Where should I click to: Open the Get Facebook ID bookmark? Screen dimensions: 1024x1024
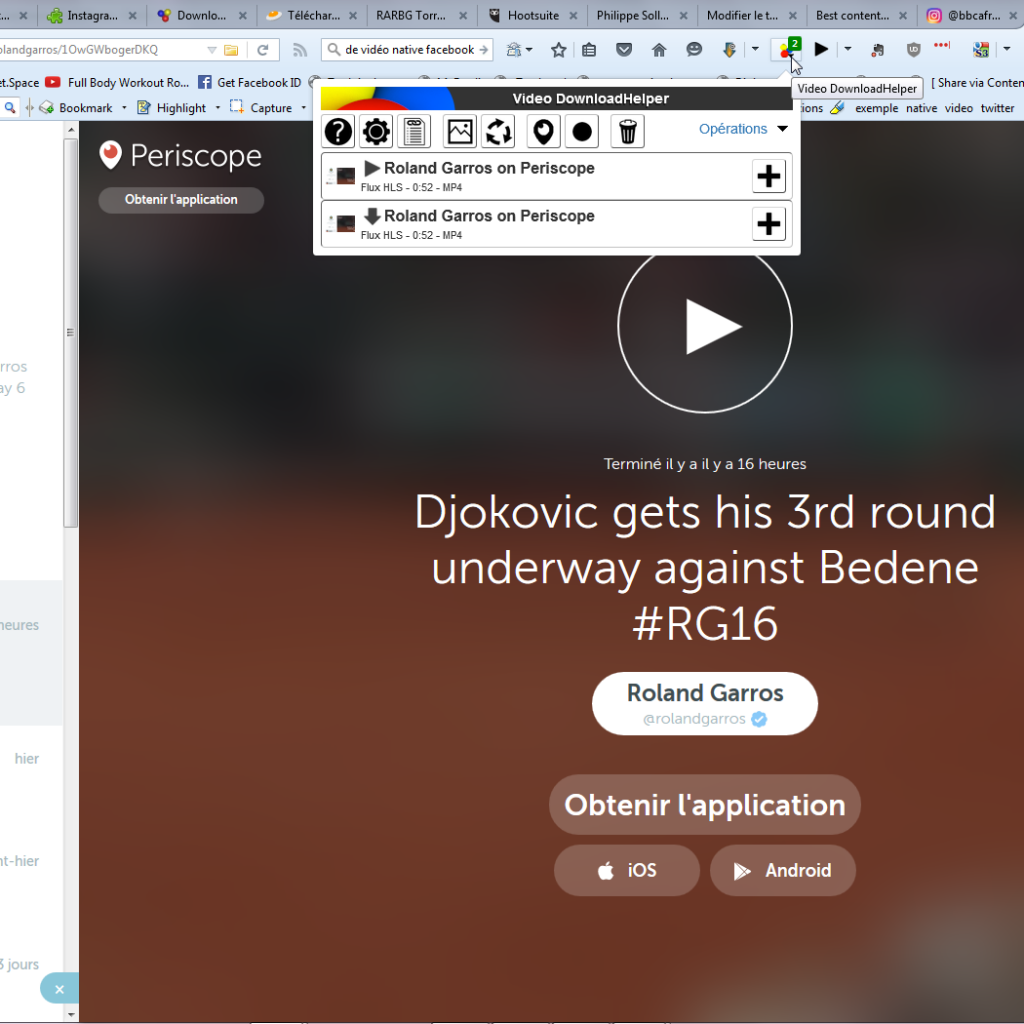point(249,82)
